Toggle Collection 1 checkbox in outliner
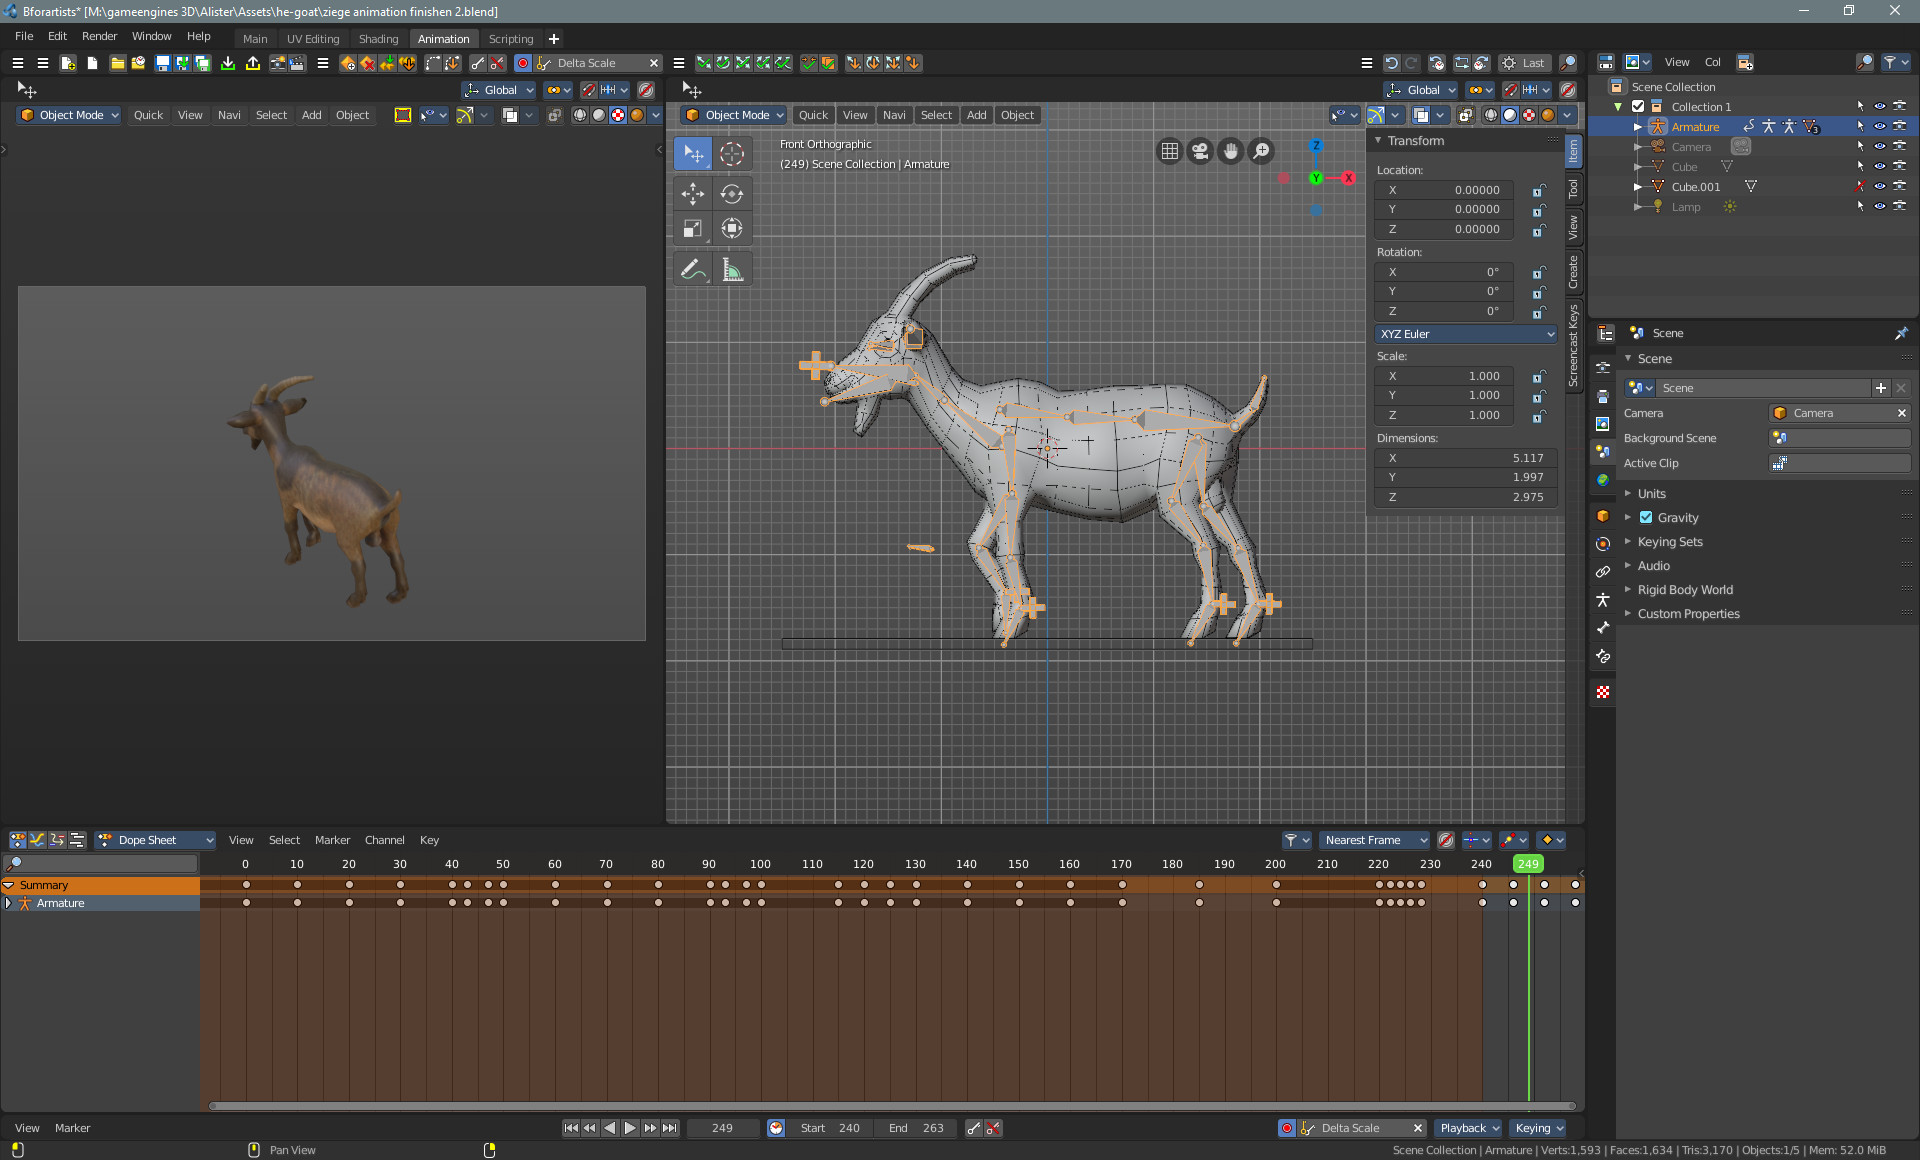Viewport: 1920px width, 1160px height. pyautogui.click(x=1638, y=107)
